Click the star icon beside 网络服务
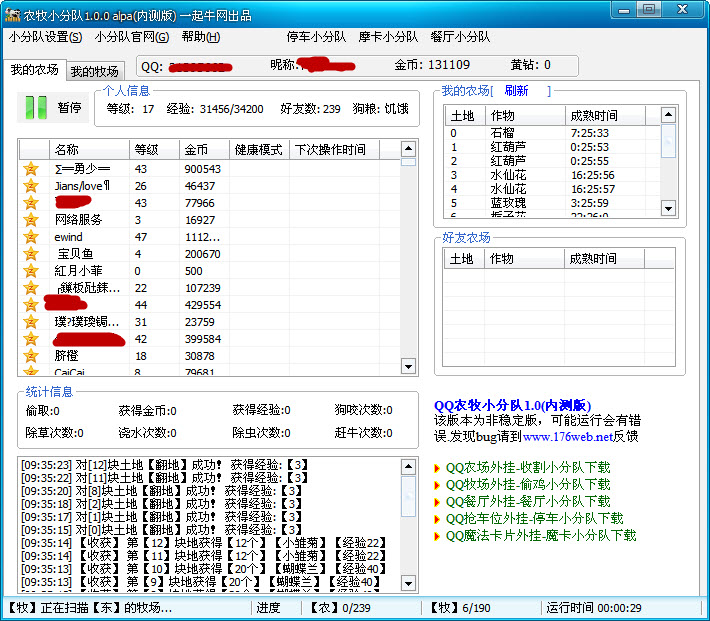This screenshot has height=621, width=710. tap(31, 220)
